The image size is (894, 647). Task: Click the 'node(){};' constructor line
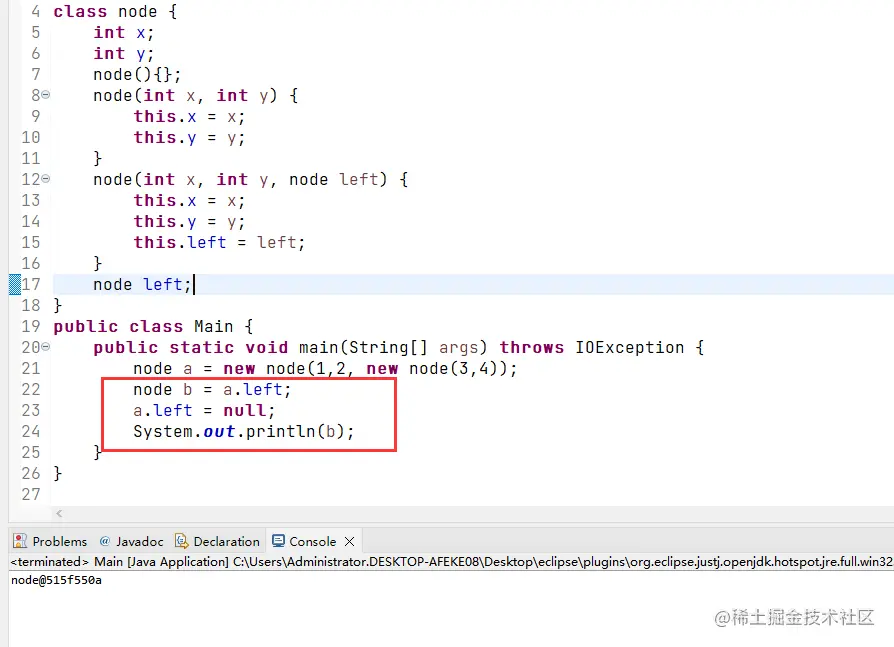[137, 75]
